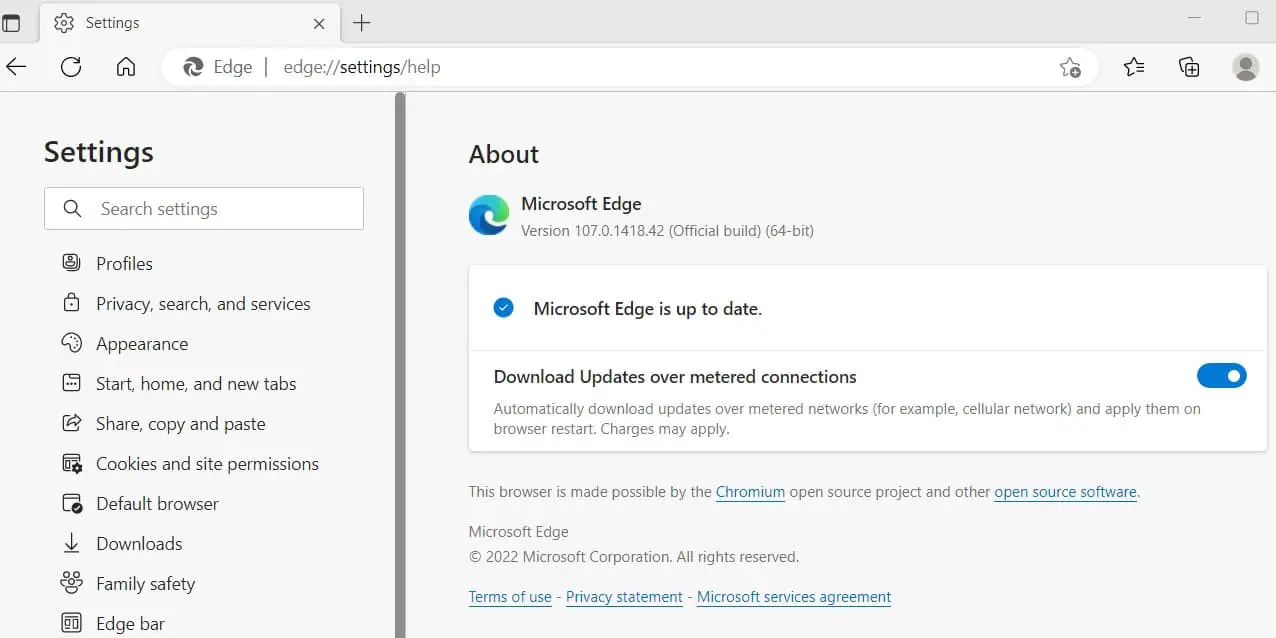Open a new tab with plus button
1276x638 pixels.
[x=362, y=22]
